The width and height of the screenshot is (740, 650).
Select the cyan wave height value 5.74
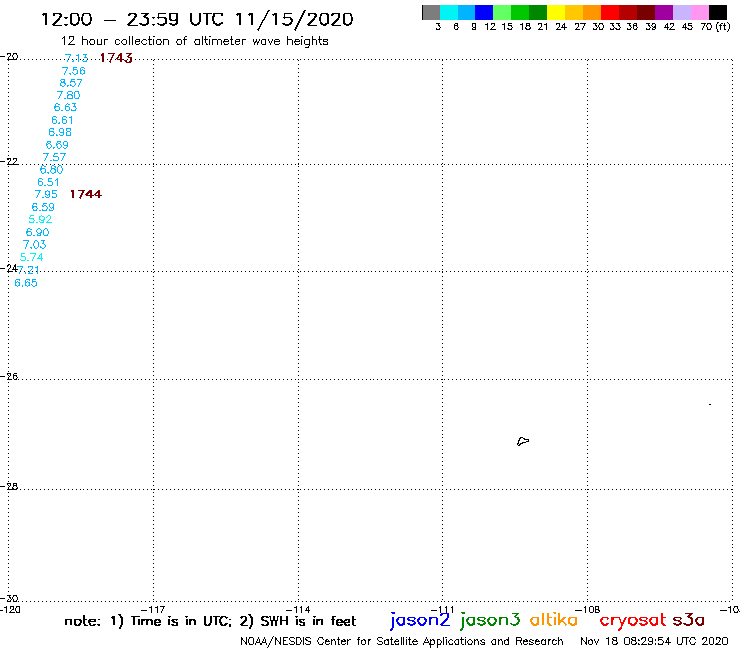pyautogui.click(x=32, y=257)
